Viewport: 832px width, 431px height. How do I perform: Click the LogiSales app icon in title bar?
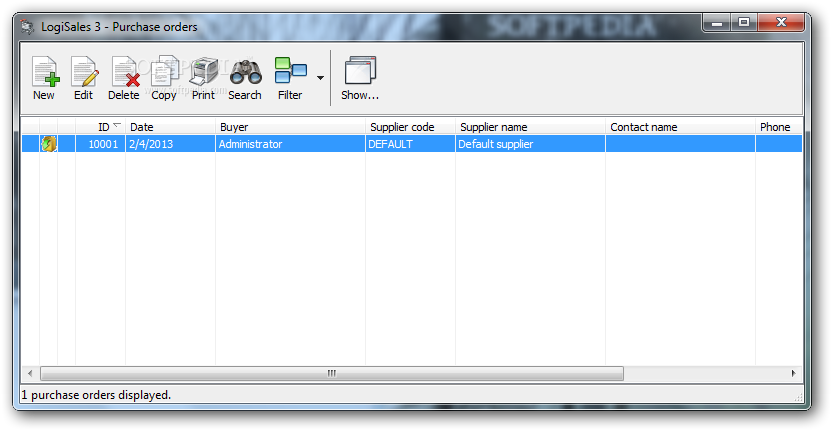(x=27, y=27)
